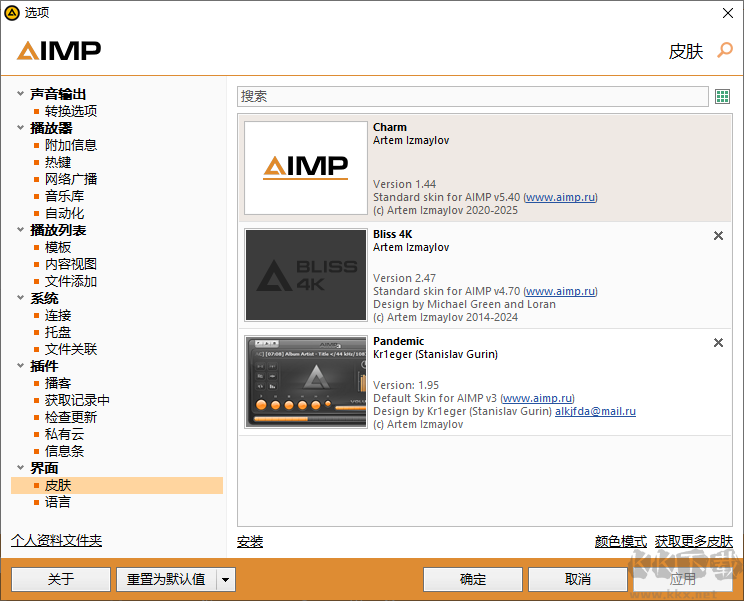Open dropdown arrow next to 重置为默认值
The width and height of the screenshot is (744, 601).
226,579
